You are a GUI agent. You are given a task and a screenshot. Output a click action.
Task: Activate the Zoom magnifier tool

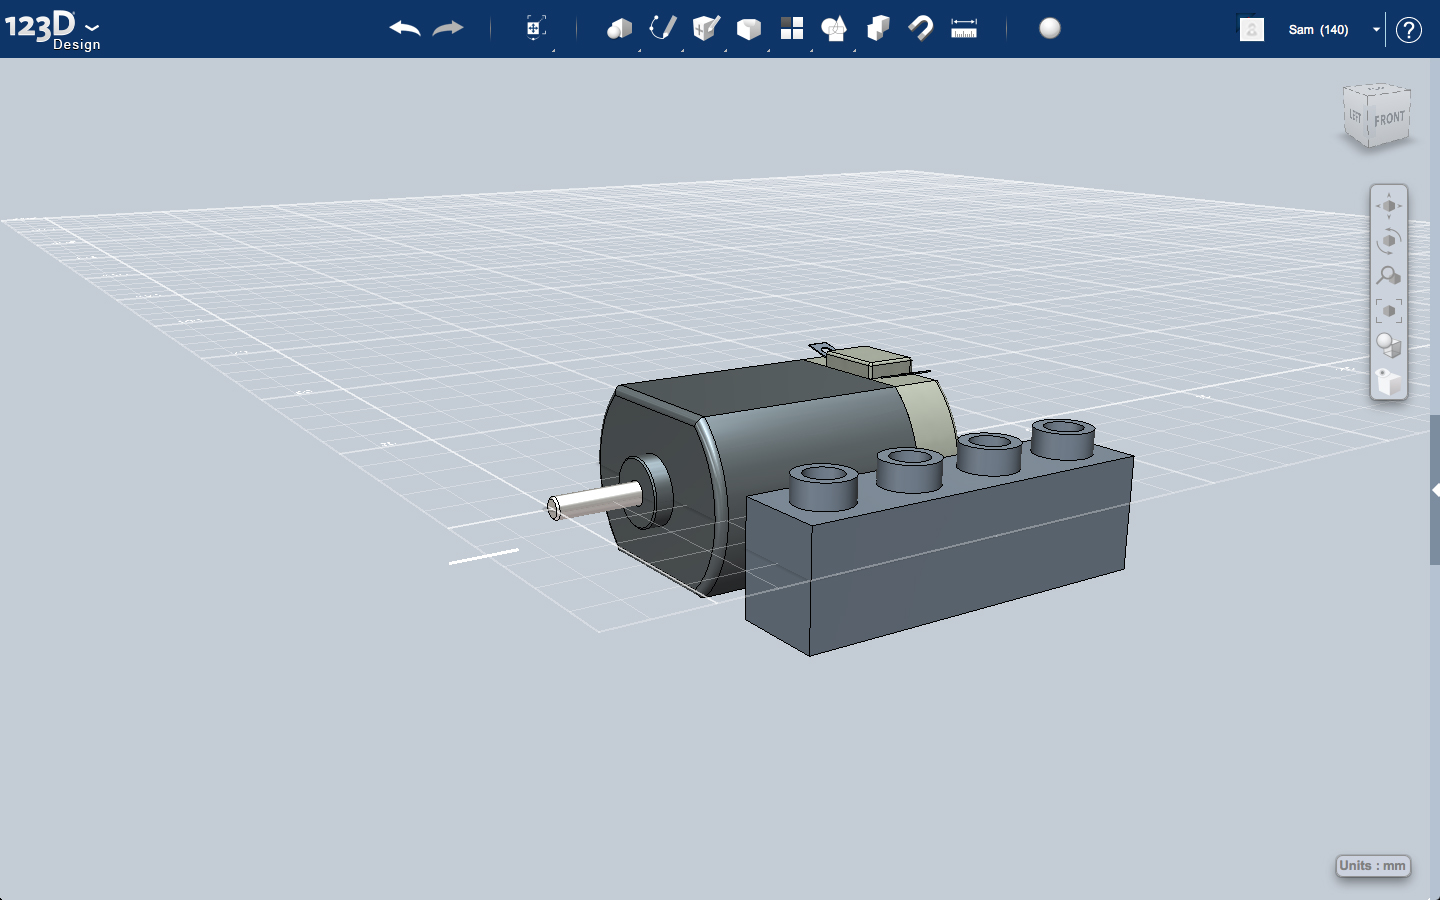pos(1389,276)
